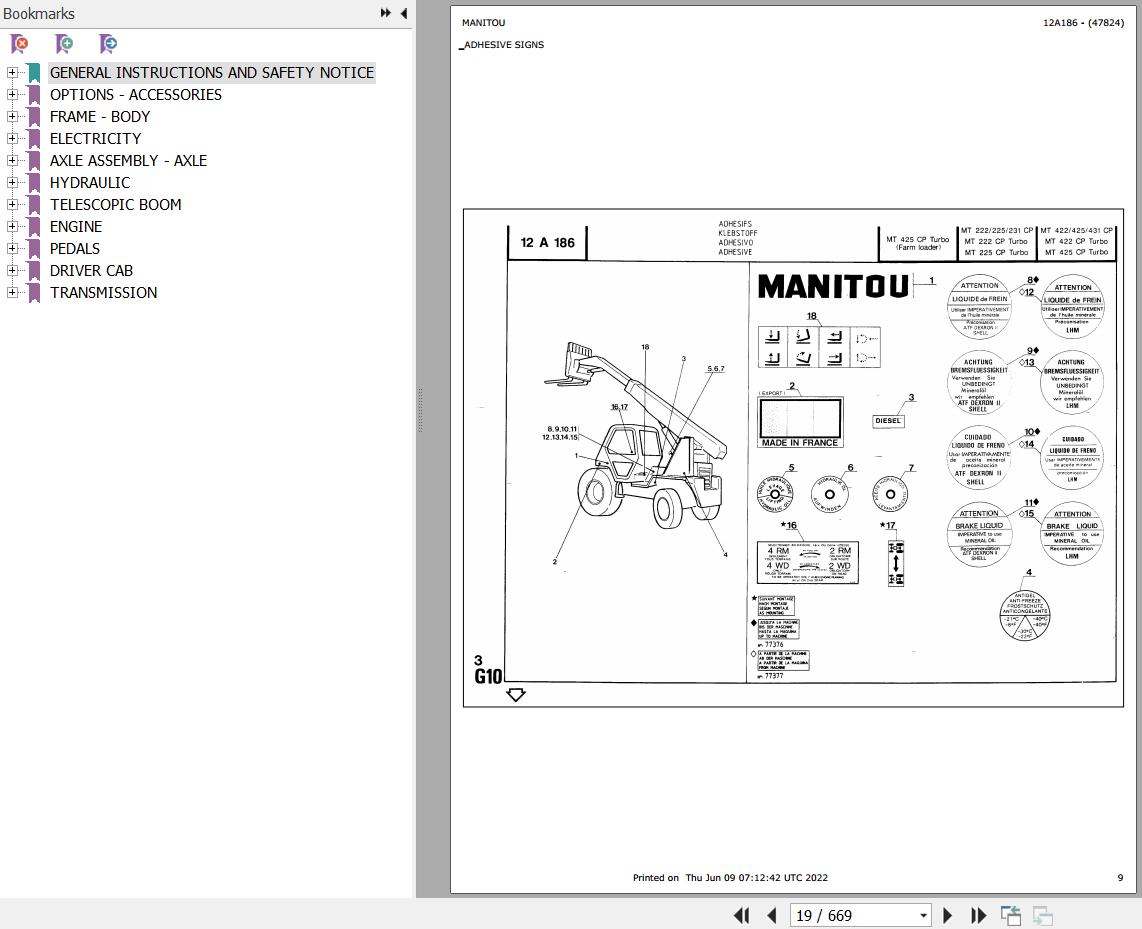Expand the ENGINE bookmark node

tap(12, 226)
